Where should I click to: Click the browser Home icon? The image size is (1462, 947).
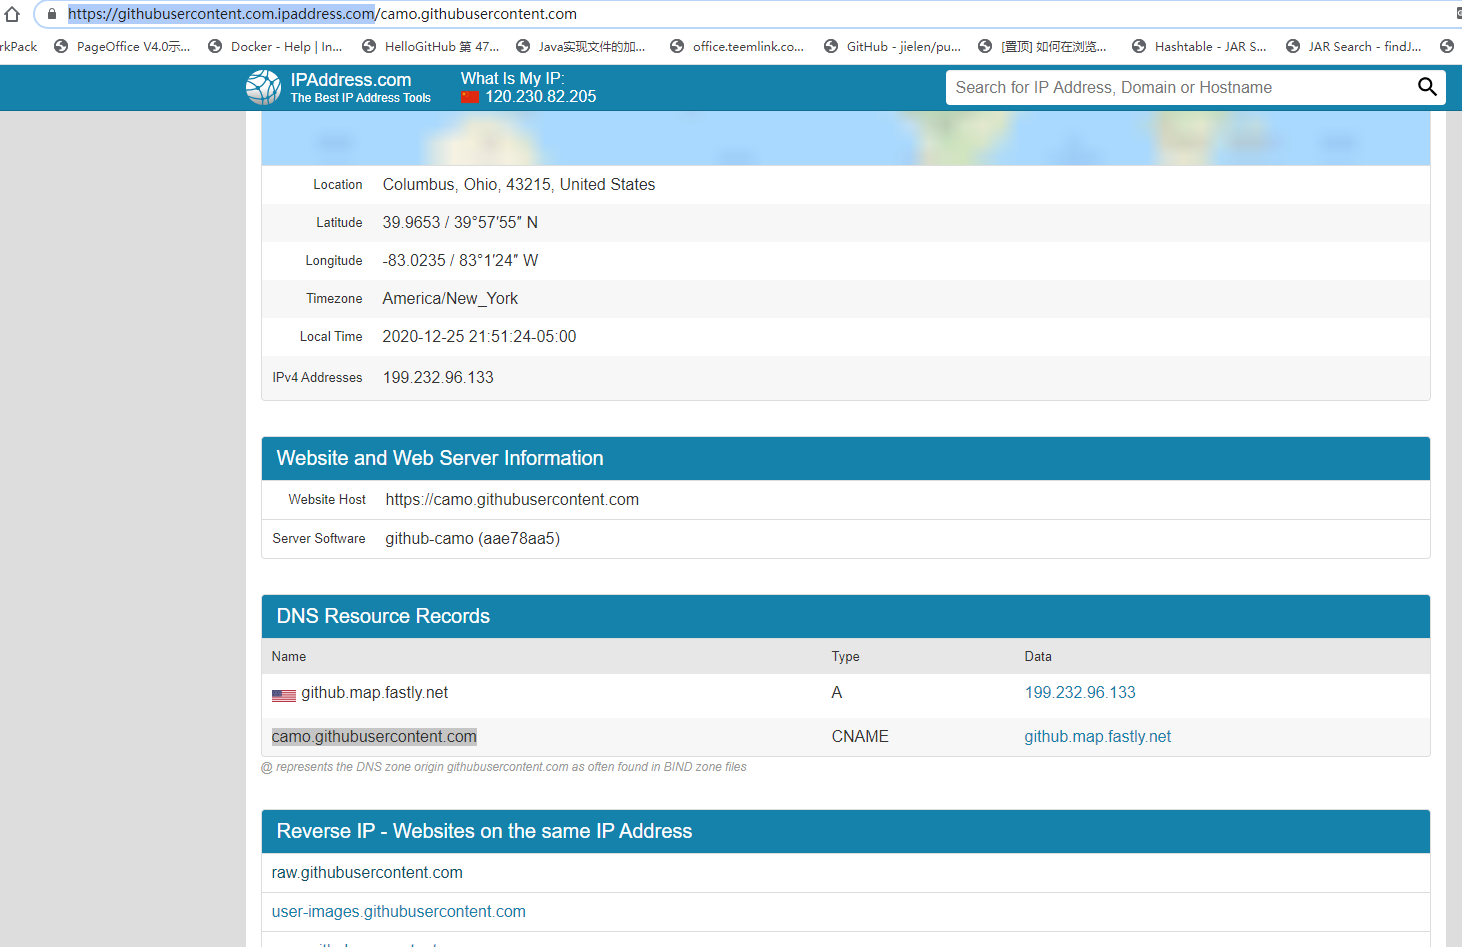pyautogui.click(x=12, y=14)
